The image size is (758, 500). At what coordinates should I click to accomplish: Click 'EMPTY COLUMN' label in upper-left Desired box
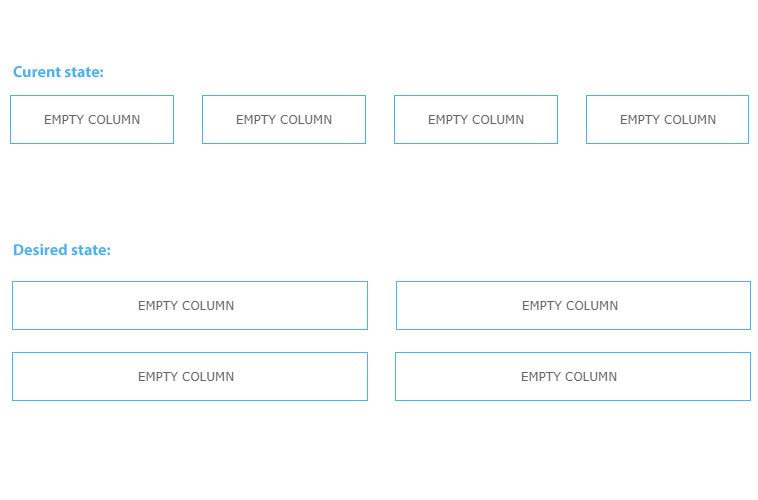point(186,306)
